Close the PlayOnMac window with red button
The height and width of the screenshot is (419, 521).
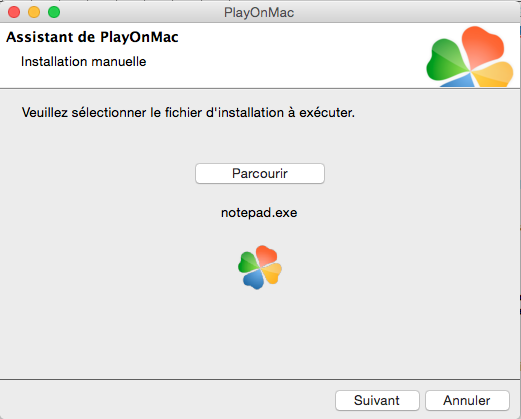pyautogui.click(x=14, y=12)
